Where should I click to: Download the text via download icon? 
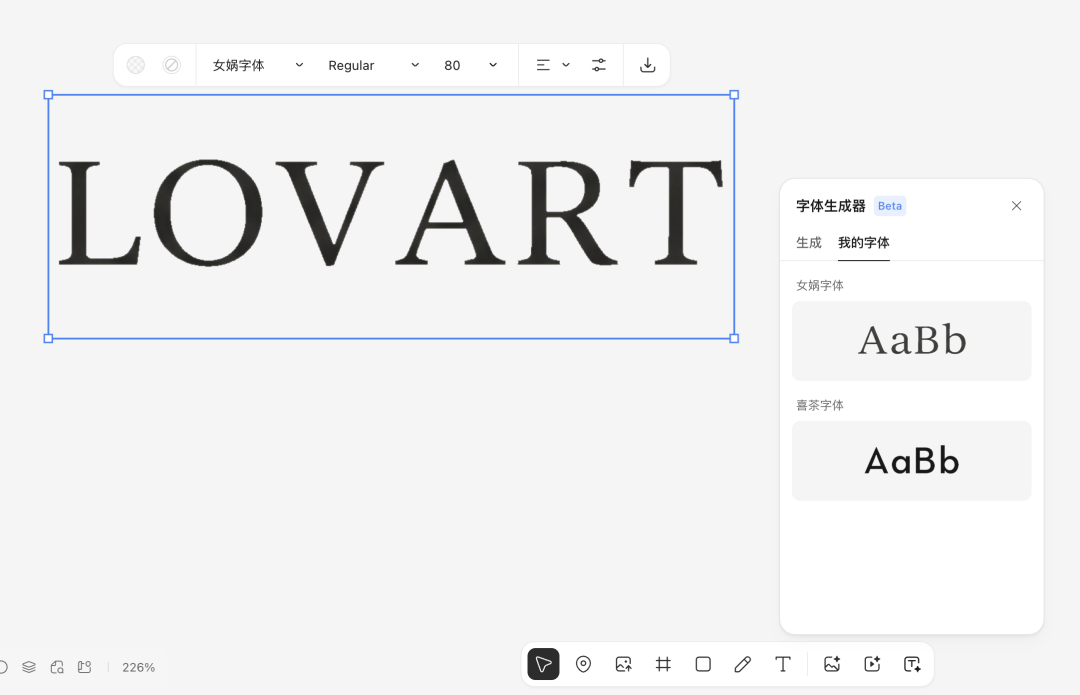point(647,65)
